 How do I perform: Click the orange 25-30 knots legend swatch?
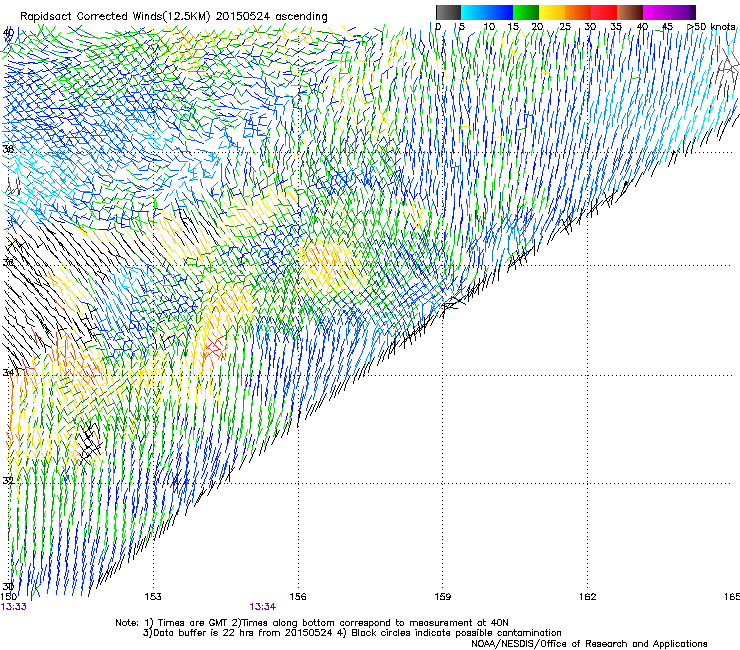pyautogui.click(x=578, y=12)
